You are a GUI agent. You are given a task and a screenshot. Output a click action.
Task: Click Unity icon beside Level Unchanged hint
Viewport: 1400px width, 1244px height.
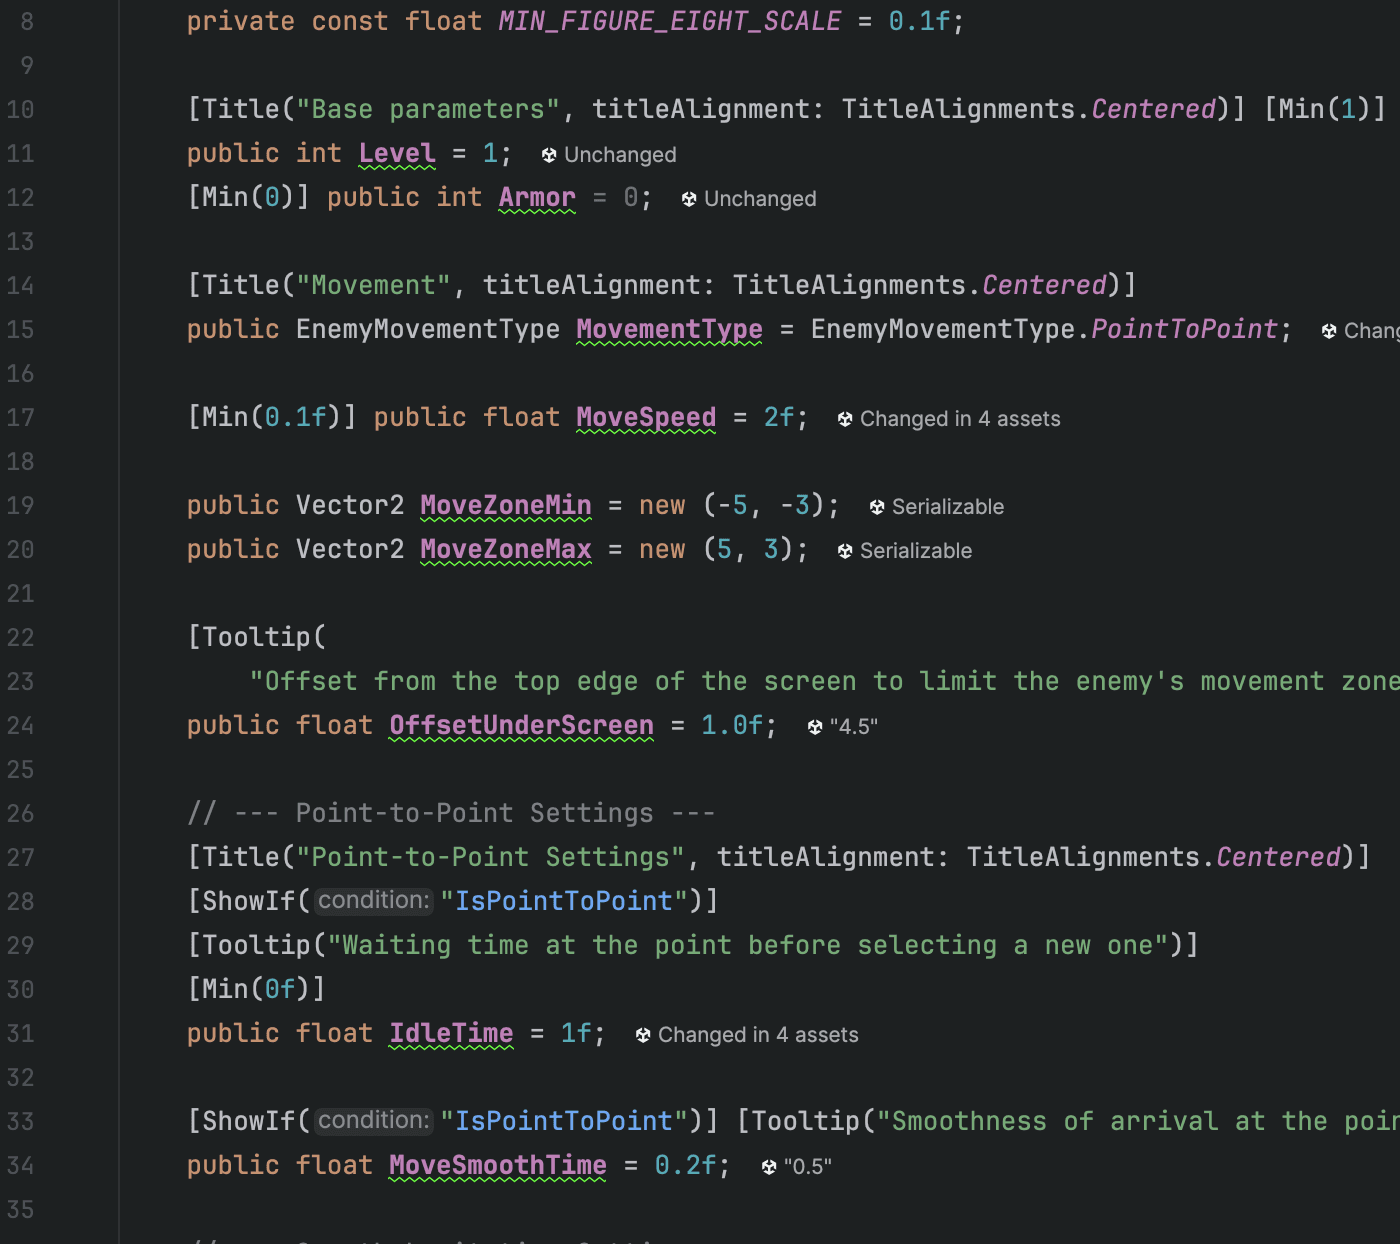tap(549, 155)
